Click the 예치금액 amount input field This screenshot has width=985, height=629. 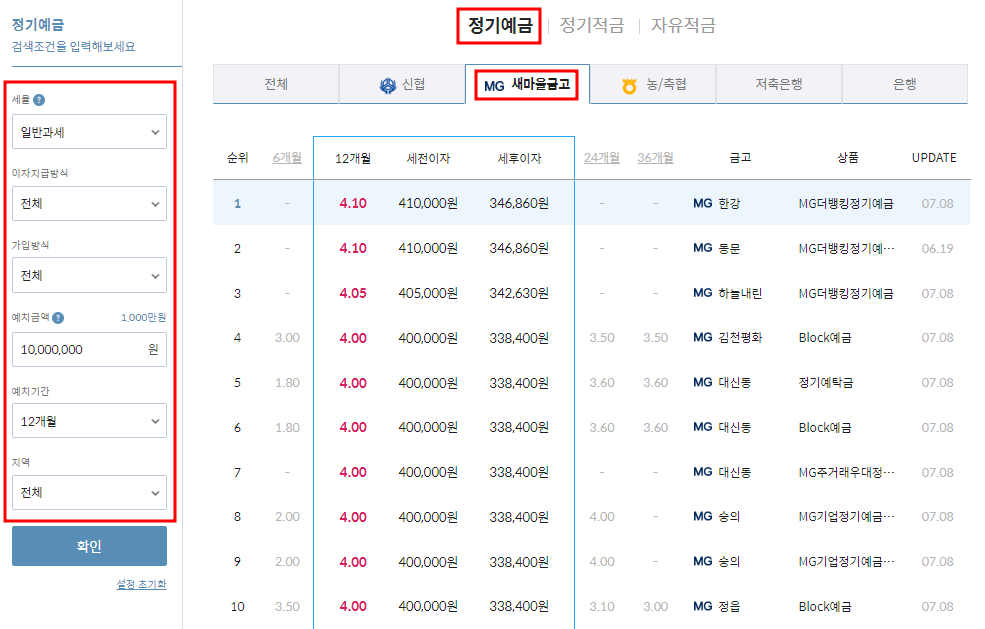(x=89, y=348)
